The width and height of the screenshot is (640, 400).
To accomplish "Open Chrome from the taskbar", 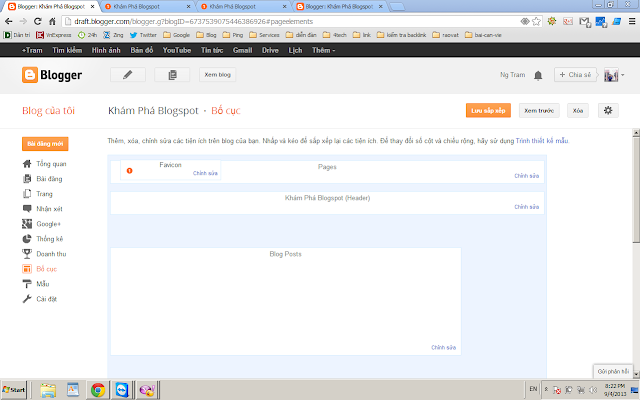I will click(x=98, y=390).
